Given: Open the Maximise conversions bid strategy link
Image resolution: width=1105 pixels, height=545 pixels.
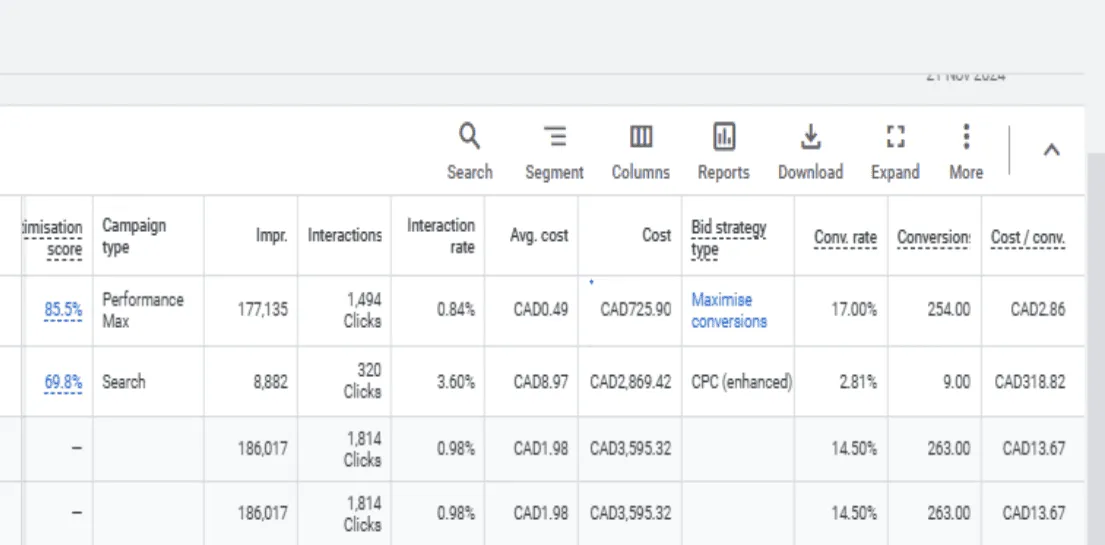Looking at the screenshot, I should point(729,310).
